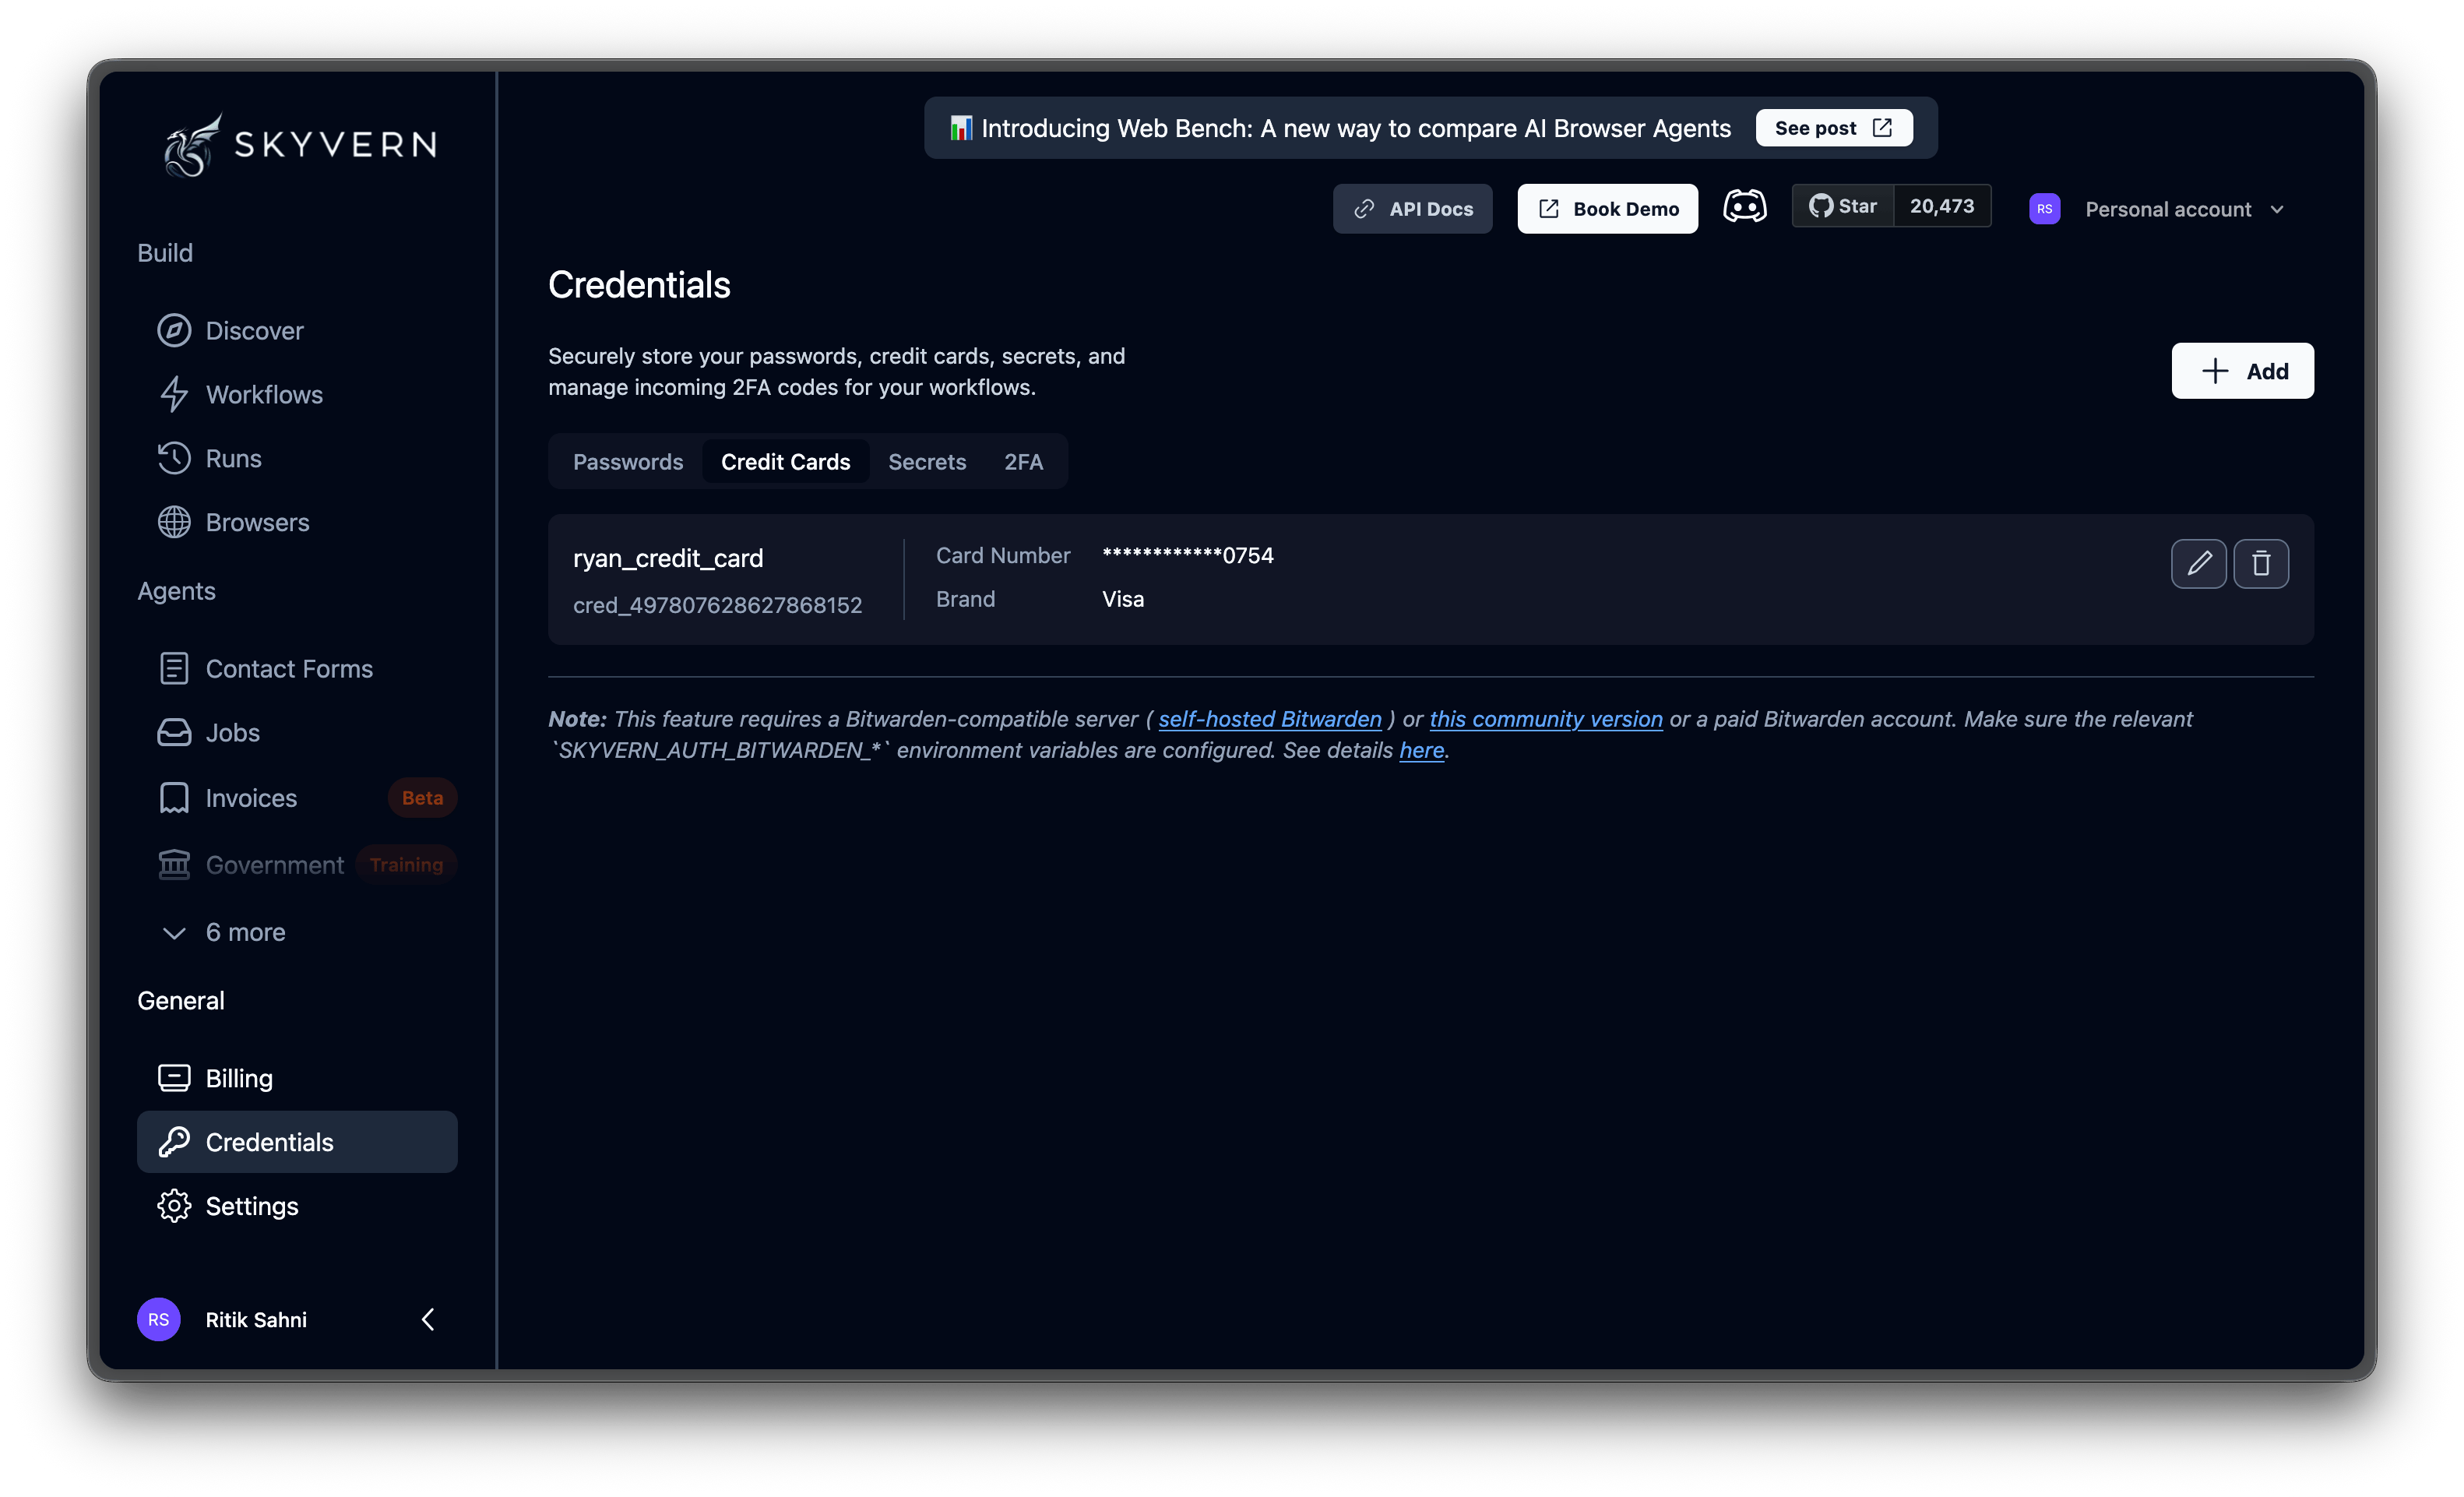Click the Government building icon

tap(174, 864)
